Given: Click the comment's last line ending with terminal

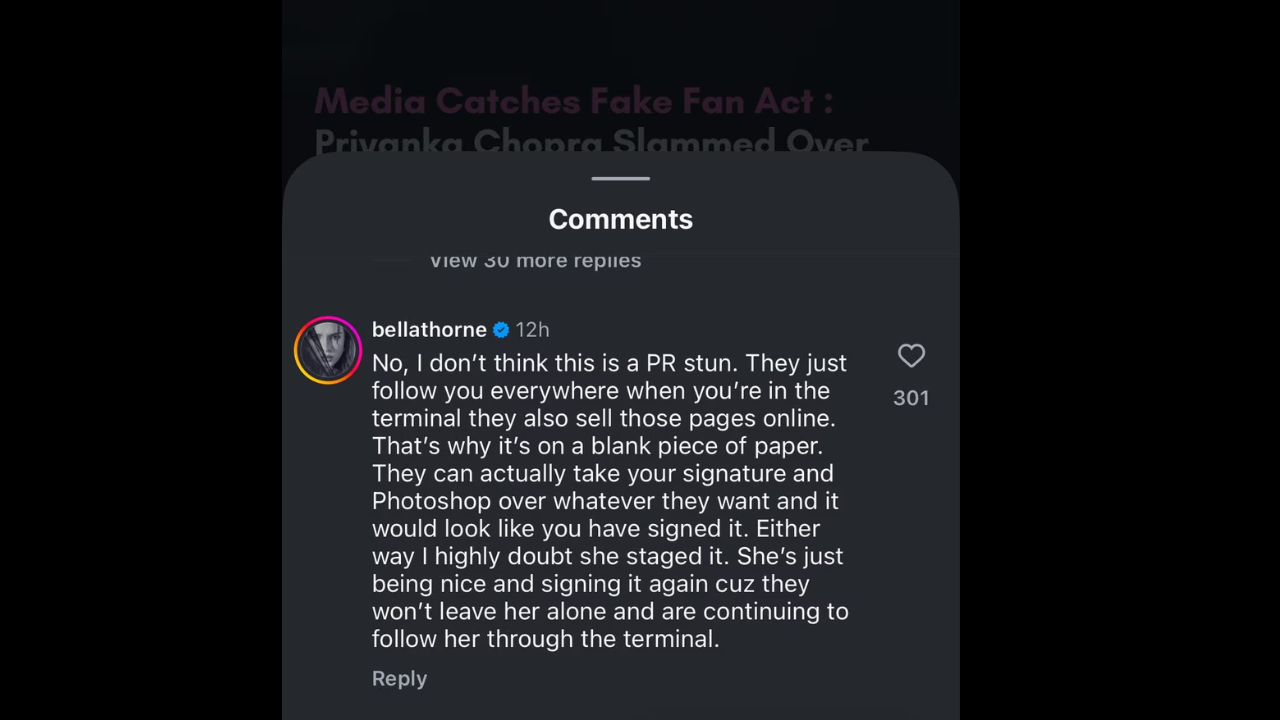Looking at the screenshot, I should 545,639.
